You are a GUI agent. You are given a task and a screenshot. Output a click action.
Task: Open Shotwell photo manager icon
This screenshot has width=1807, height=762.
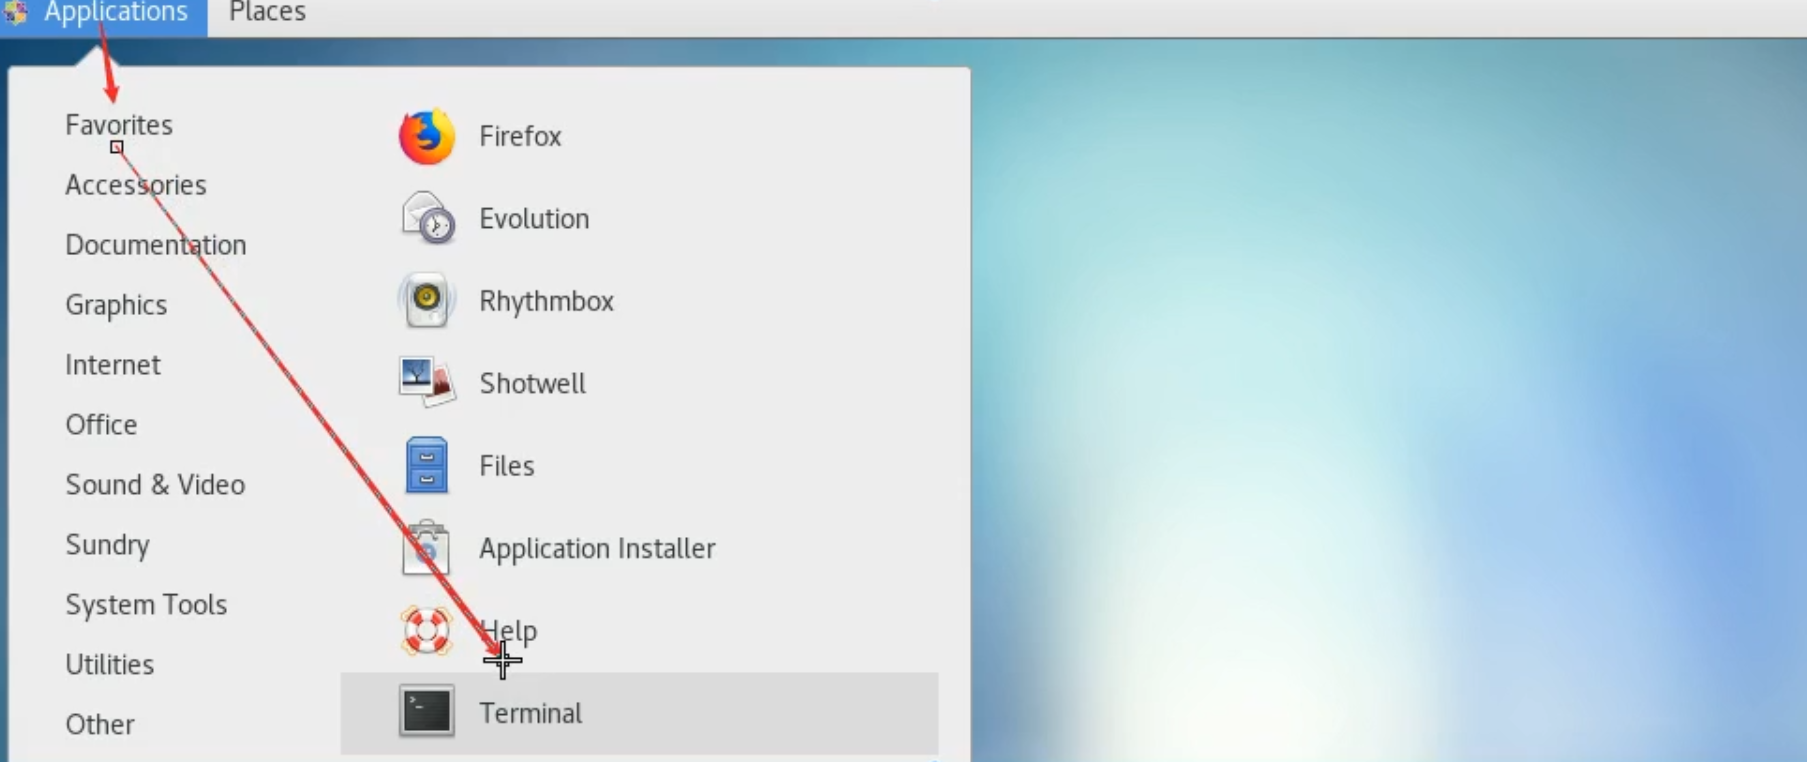point(427,383)
